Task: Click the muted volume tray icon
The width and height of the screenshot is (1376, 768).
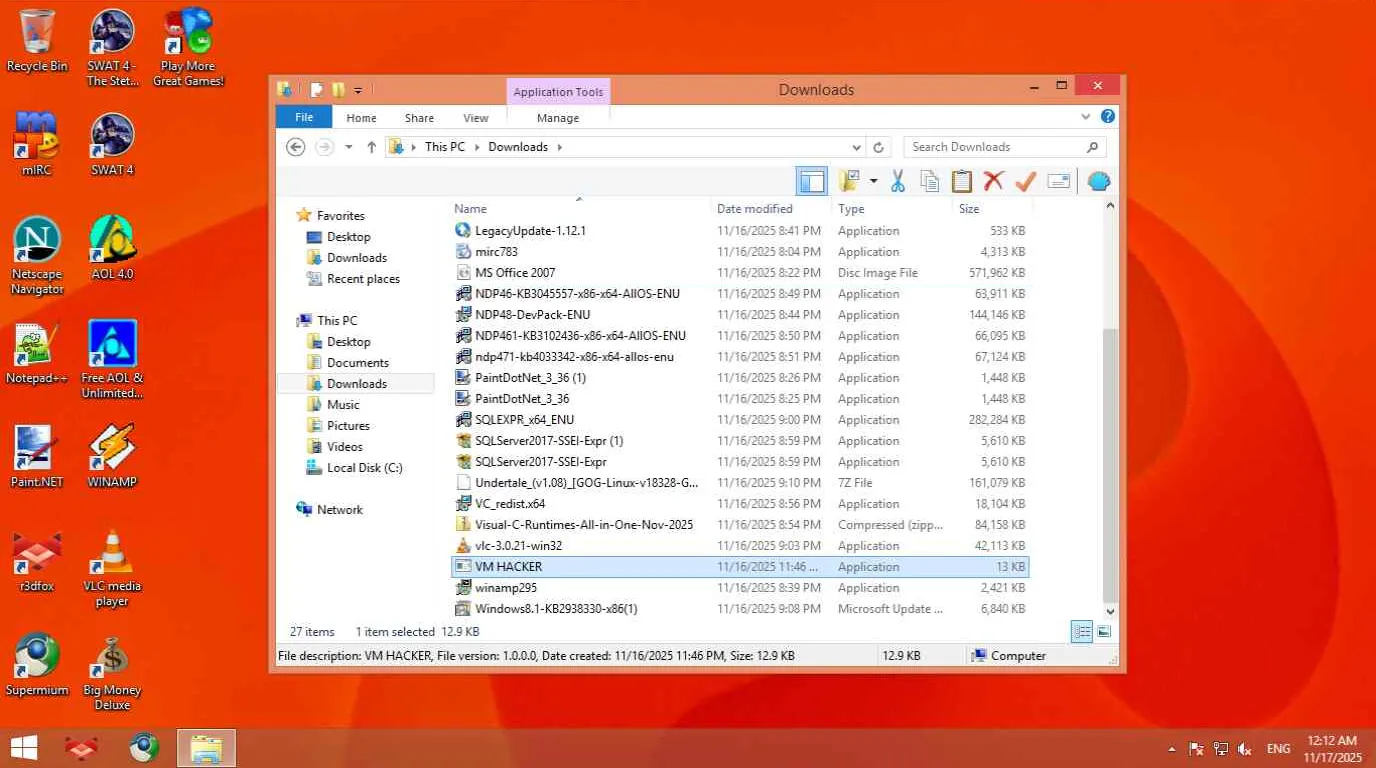Action: (x=1245, y=749)
